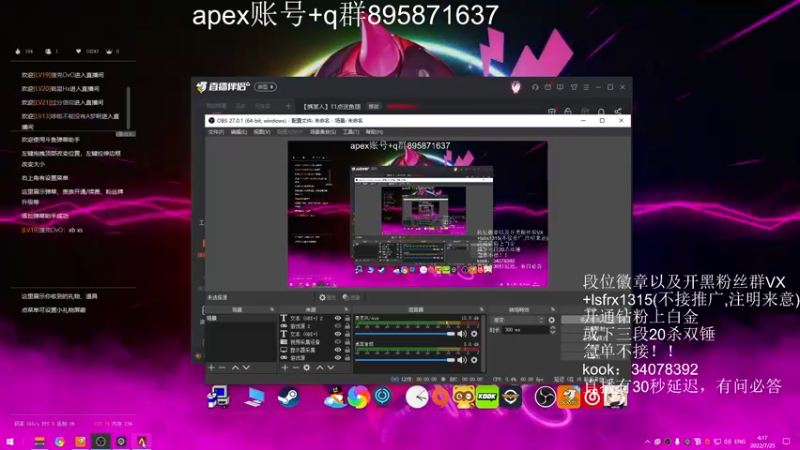Show hidden system tray icons chevron
800x450 pixels.
click(647, 441)
